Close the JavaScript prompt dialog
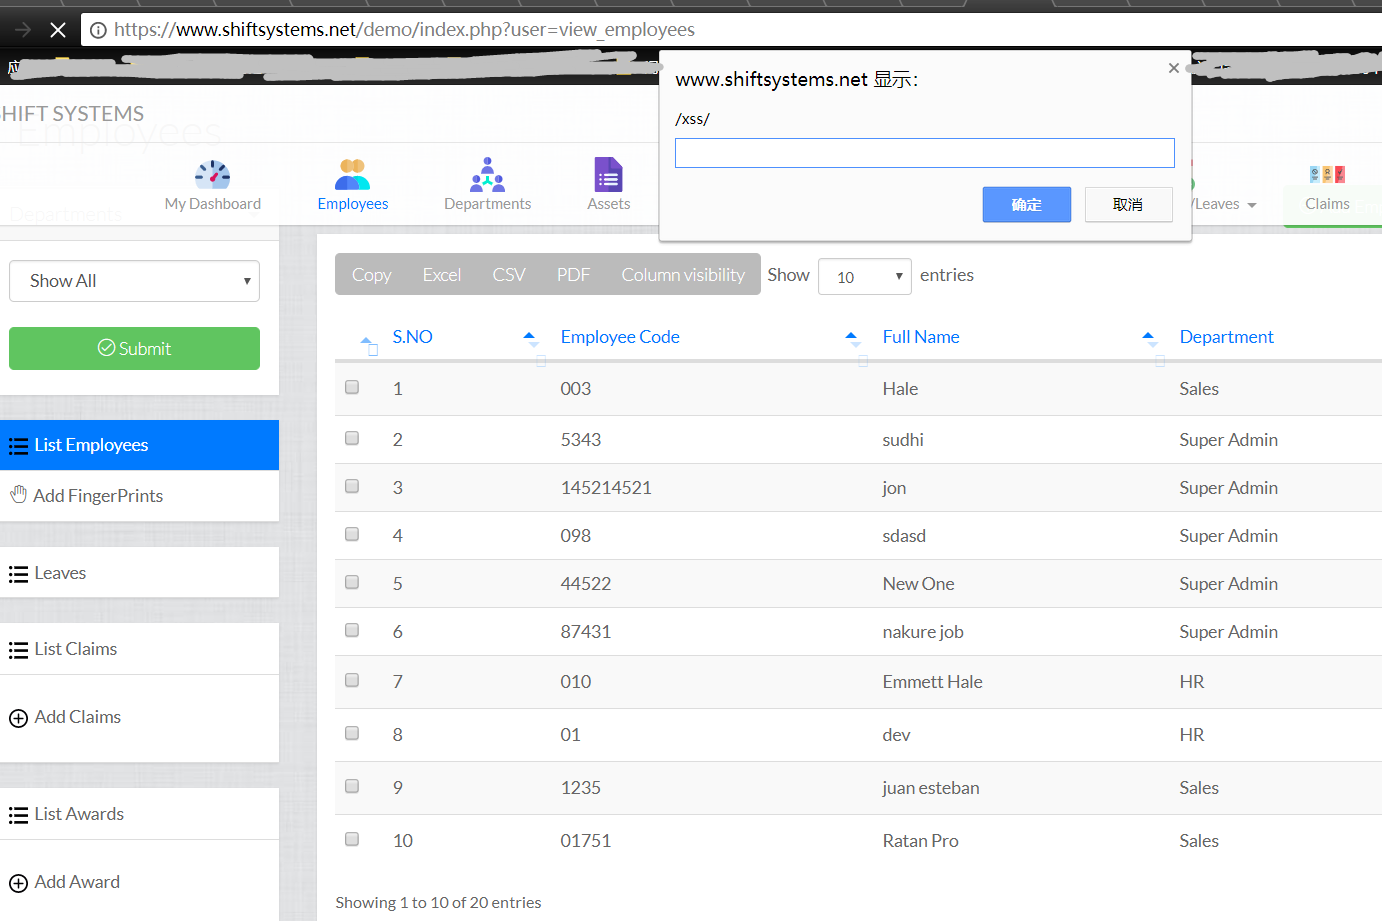Screen dimensions: 1382x921 1174,68
